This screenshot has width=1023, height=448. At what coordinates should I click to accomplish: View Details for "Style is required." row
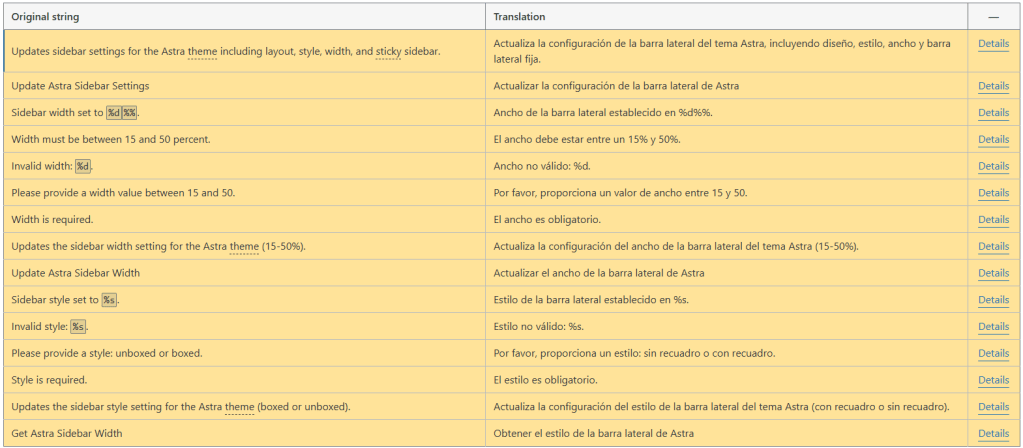[992, 380]
